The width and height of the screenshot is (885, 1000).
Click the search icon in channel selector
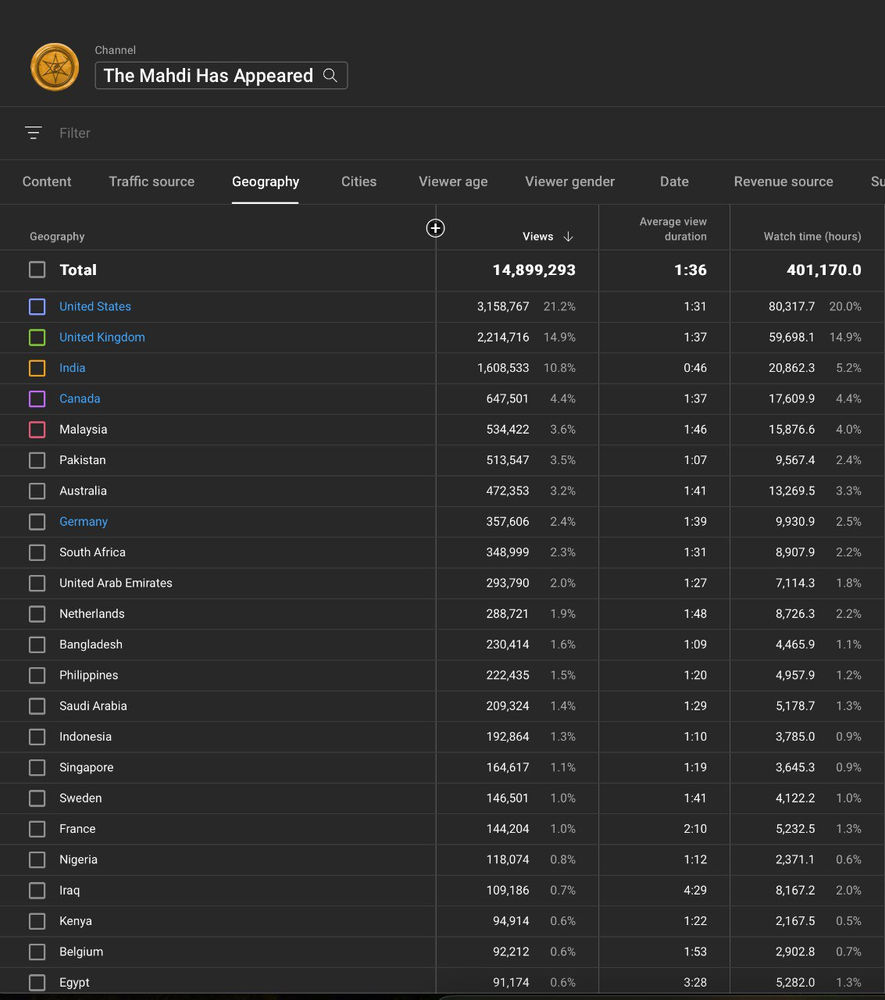coord(330,75)
